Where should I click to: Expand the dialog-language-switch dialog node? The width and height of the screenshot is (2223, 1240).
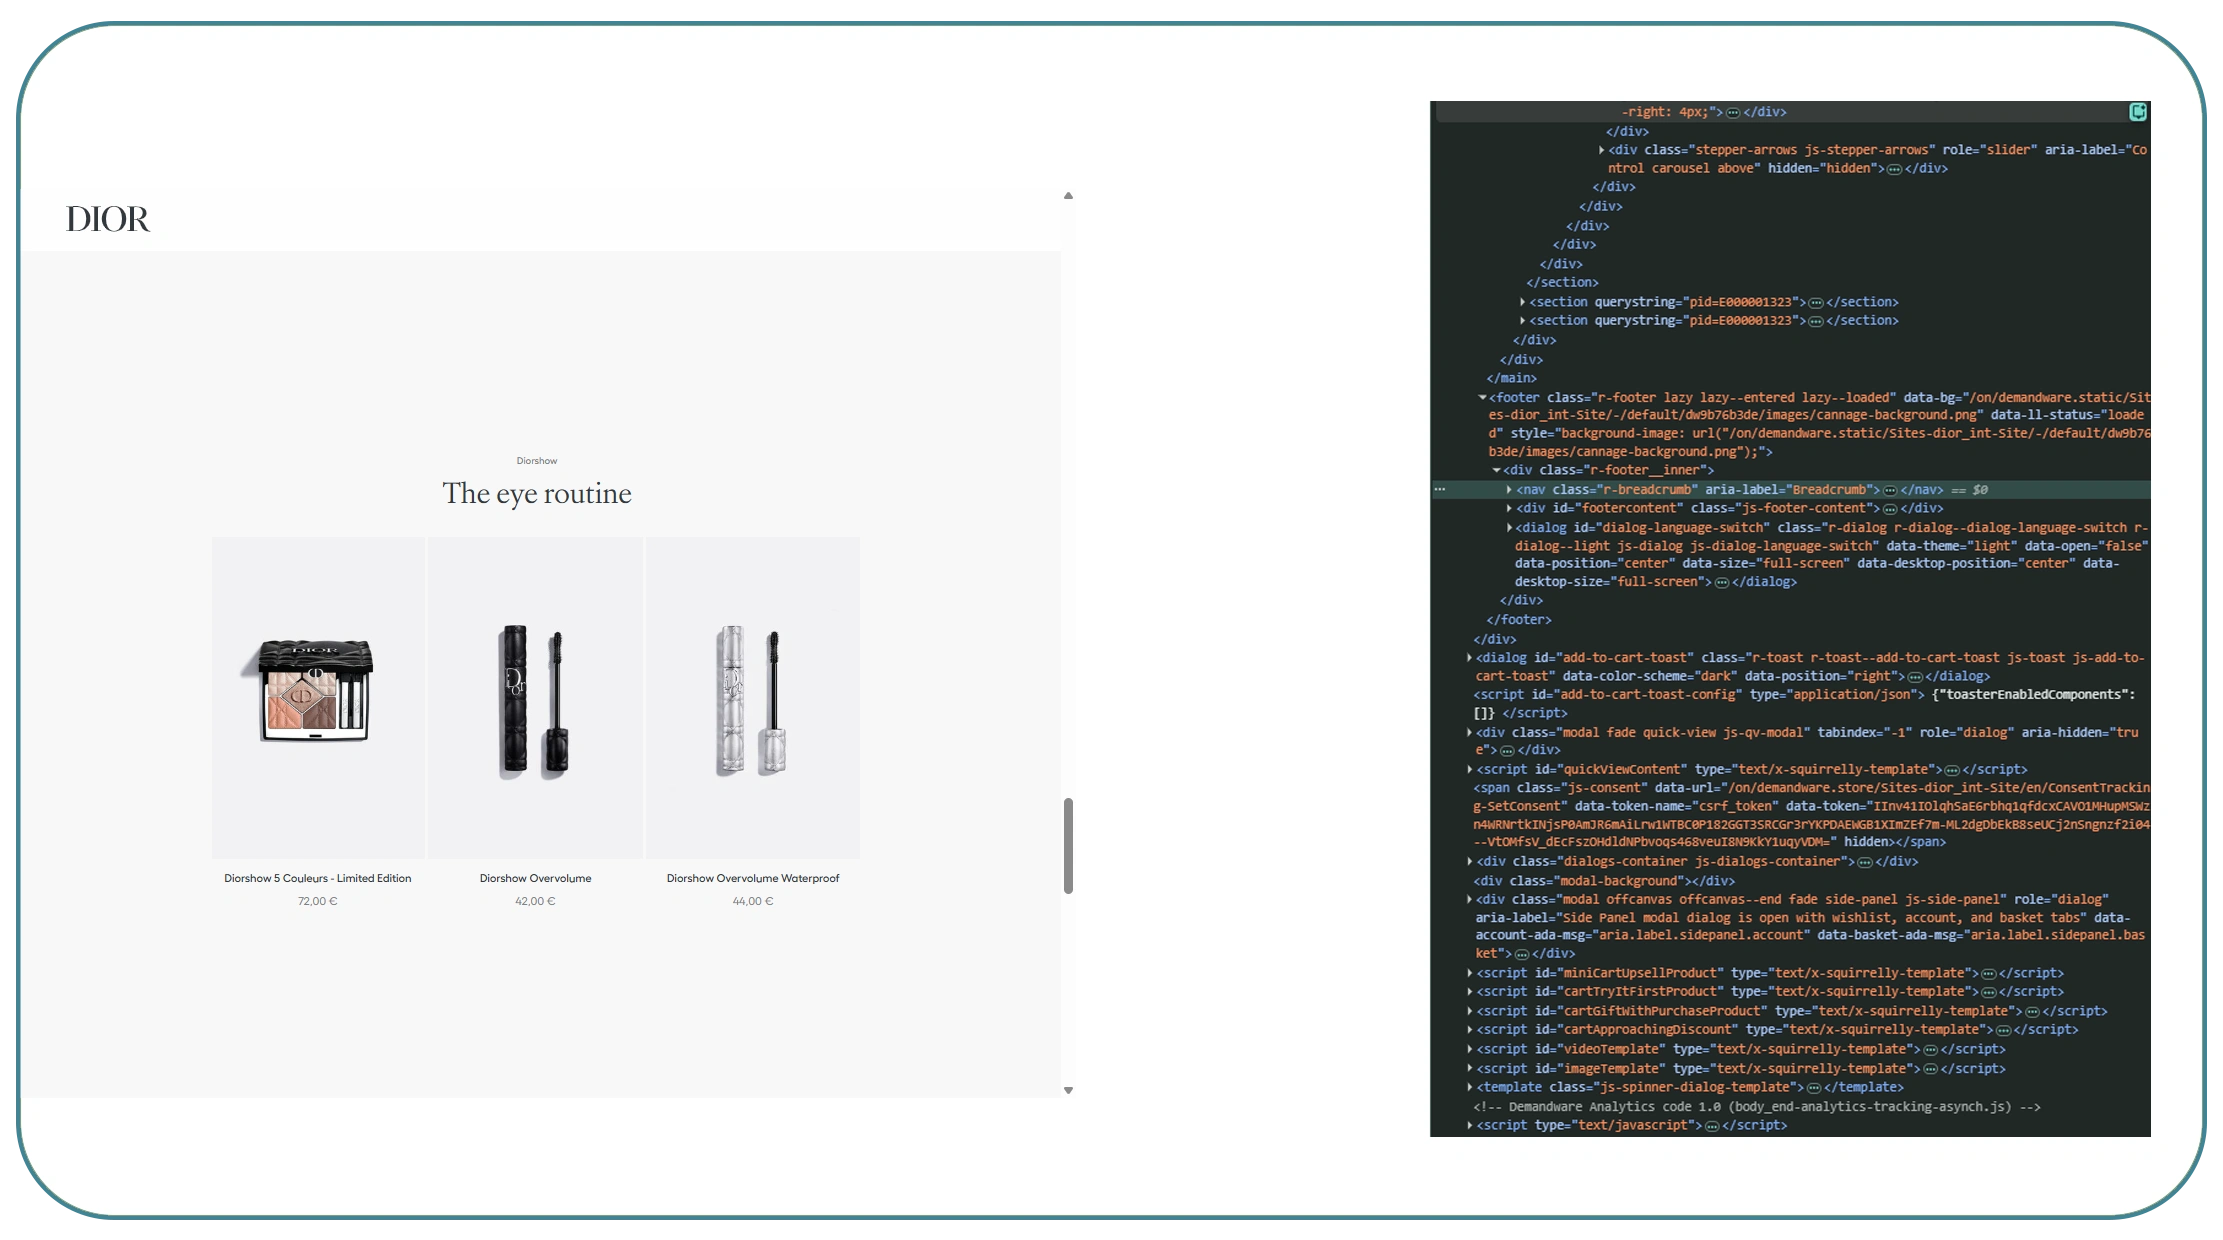tap(1509, 527)
